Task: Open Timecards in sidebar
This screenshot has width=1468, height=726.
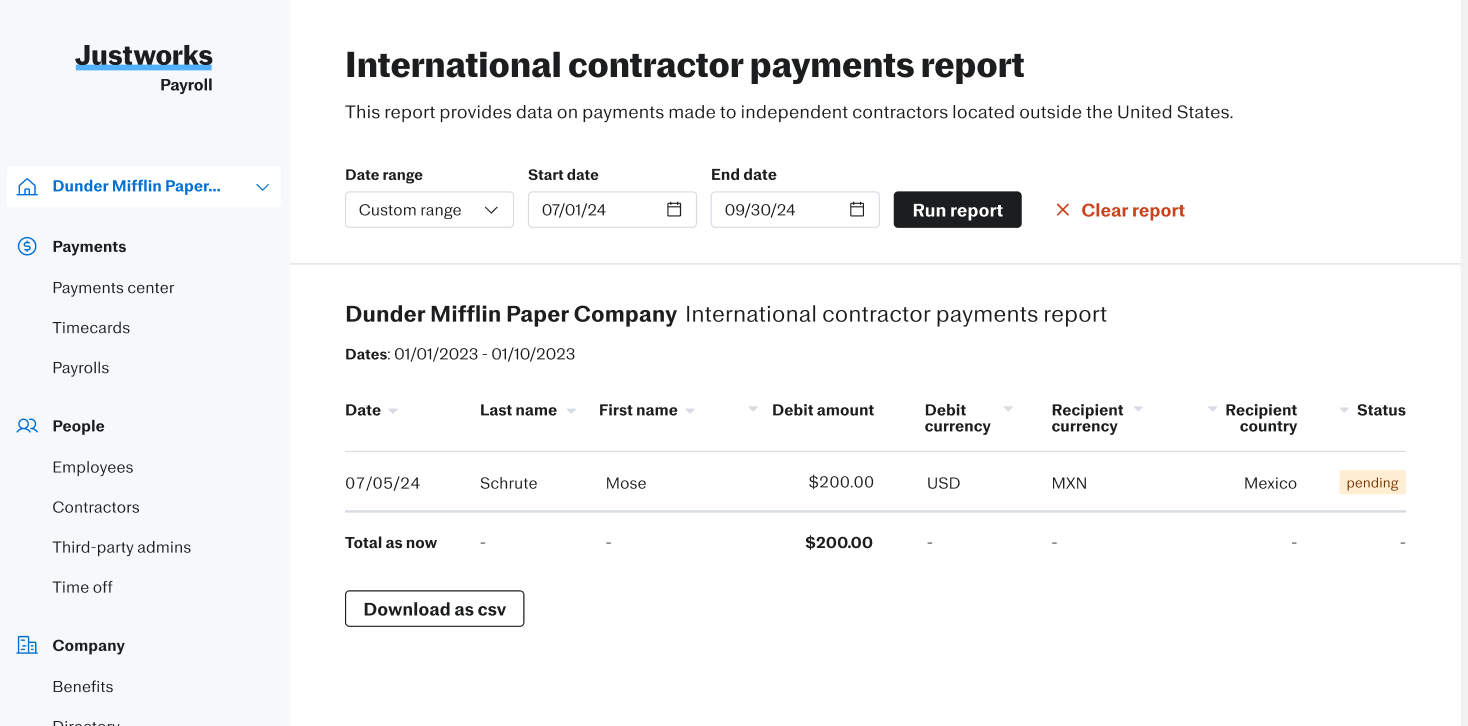Action: coord(91,328)
